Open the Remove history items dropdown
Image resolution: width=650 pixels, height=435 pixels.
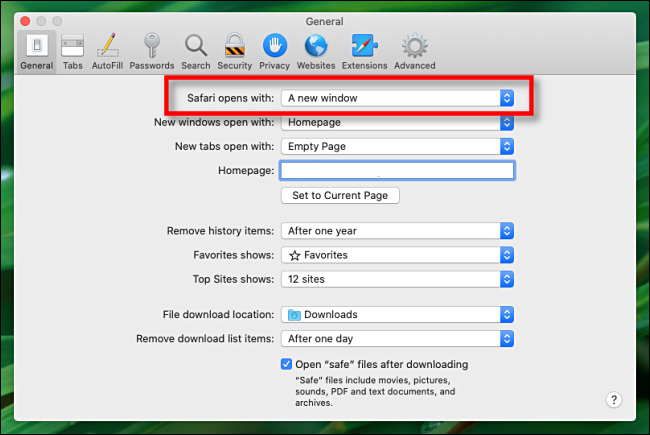pyautogui.click(x=397, y=230)
